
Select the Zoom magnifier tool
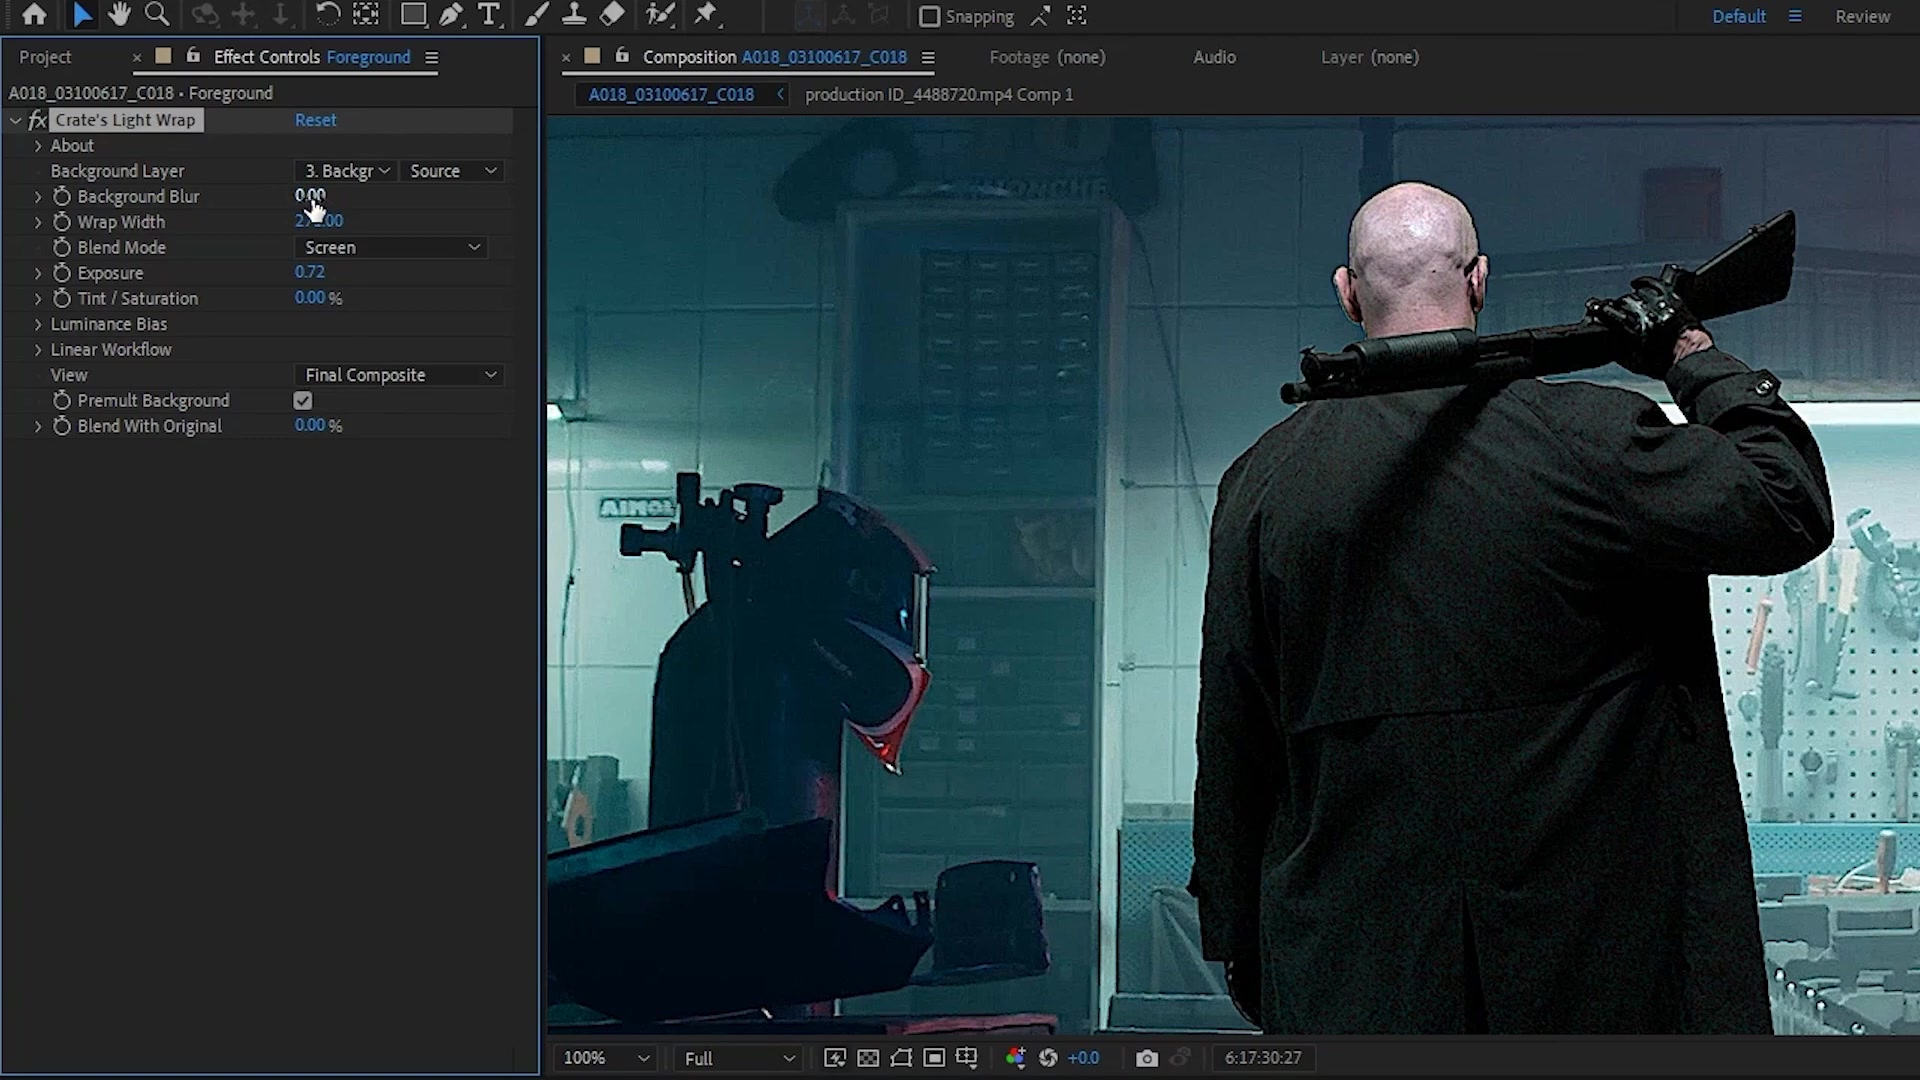click(157, 14)
